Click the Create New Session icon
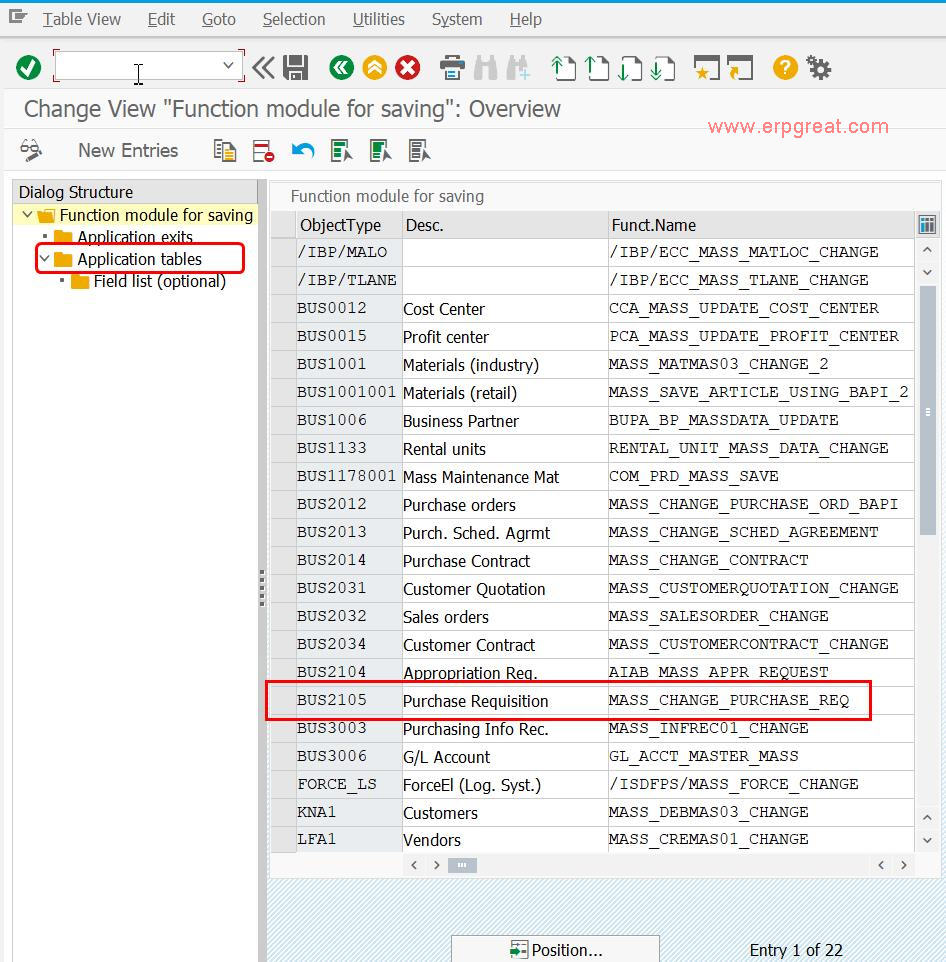The height and width of the screenshot is (962, 946). (x=707, y=67)
